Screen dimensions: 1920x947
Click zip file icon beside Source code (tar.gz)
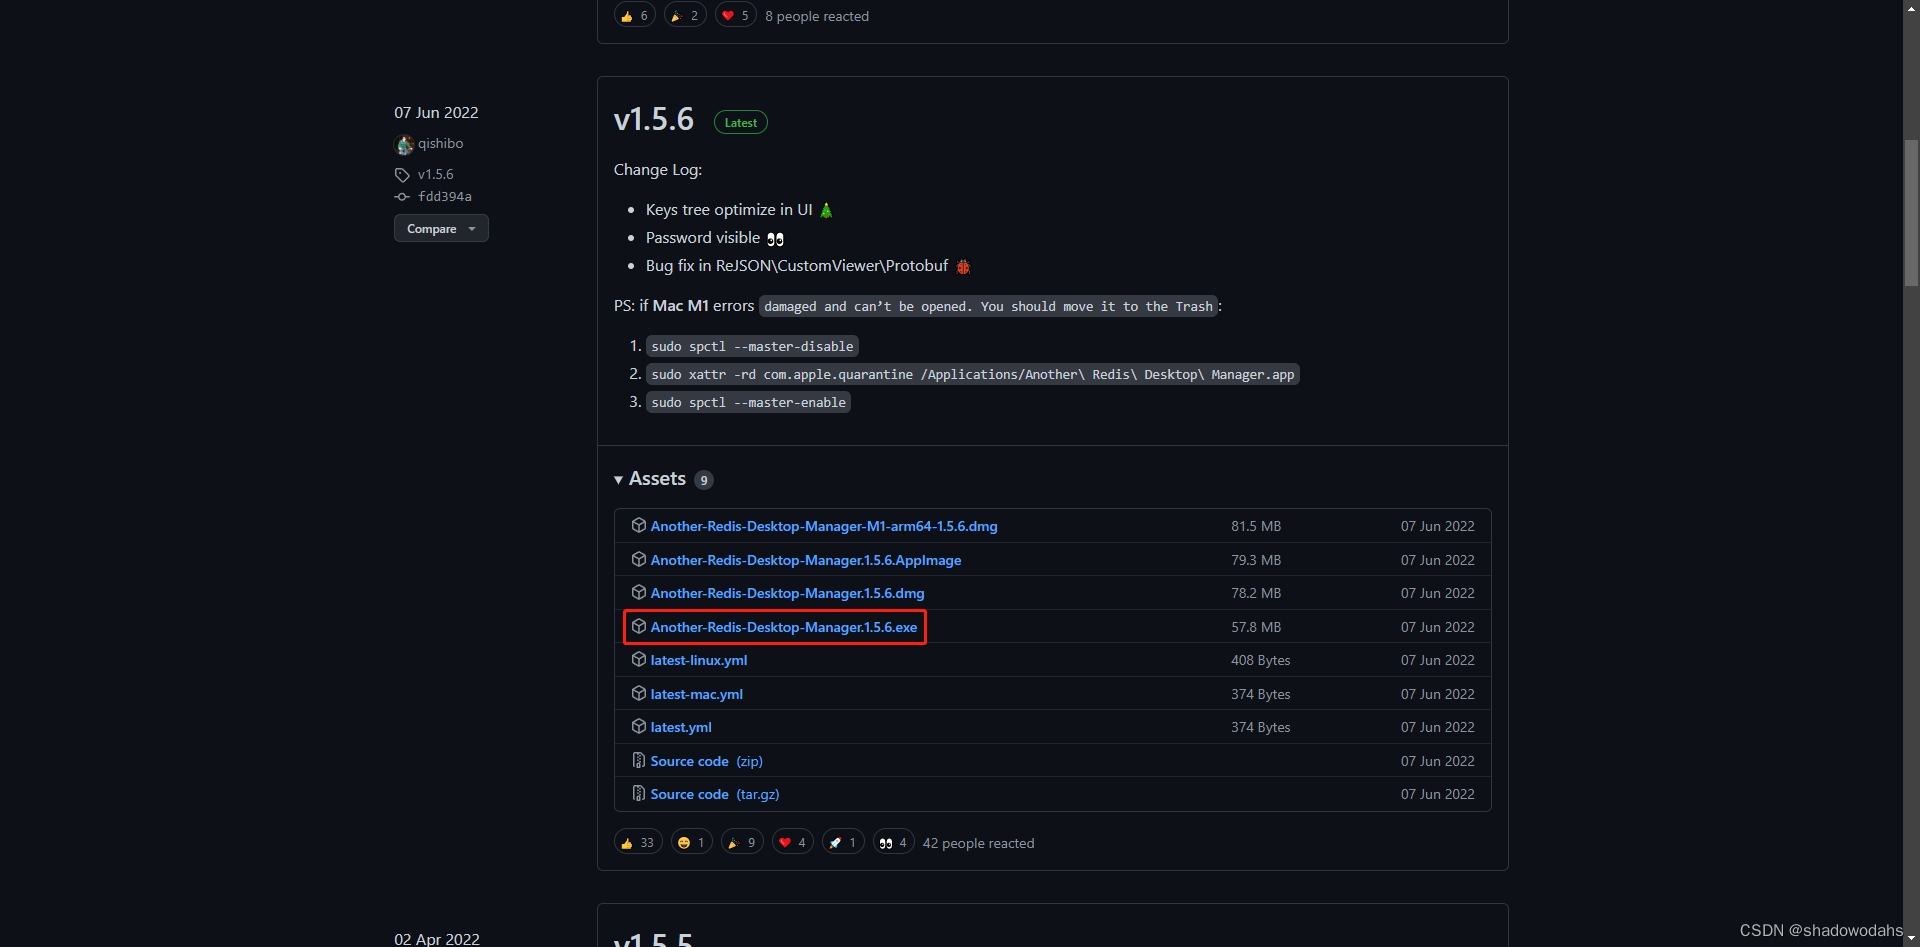639,793
